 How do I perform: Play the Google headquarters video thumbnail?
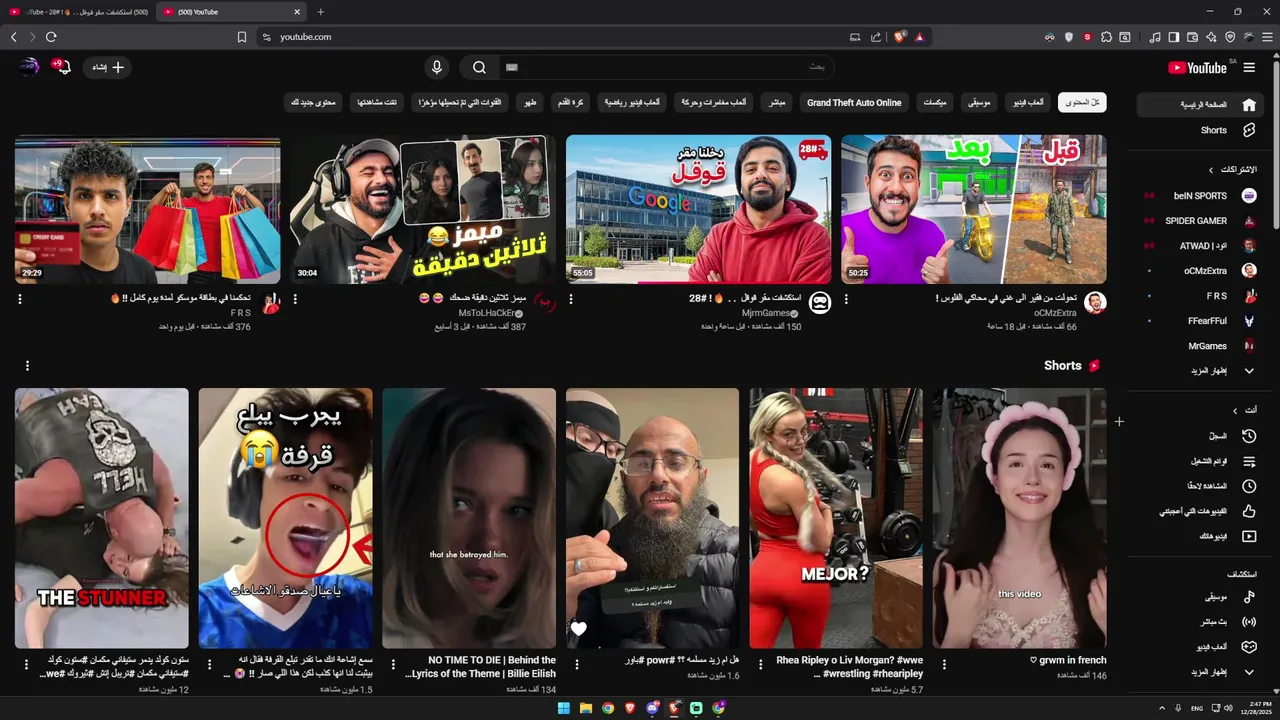point(698,209)
